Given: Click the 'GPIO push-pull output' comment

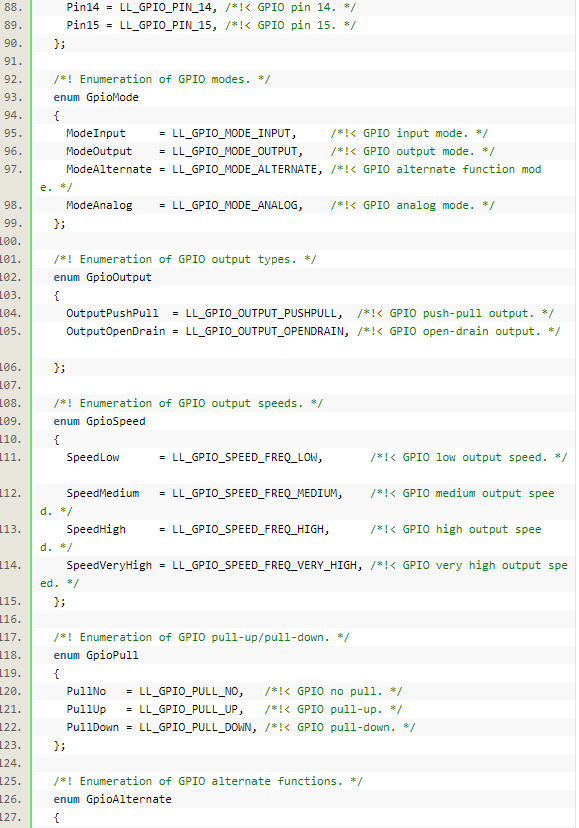Looking at the screenshot, I should click(455, 313).
